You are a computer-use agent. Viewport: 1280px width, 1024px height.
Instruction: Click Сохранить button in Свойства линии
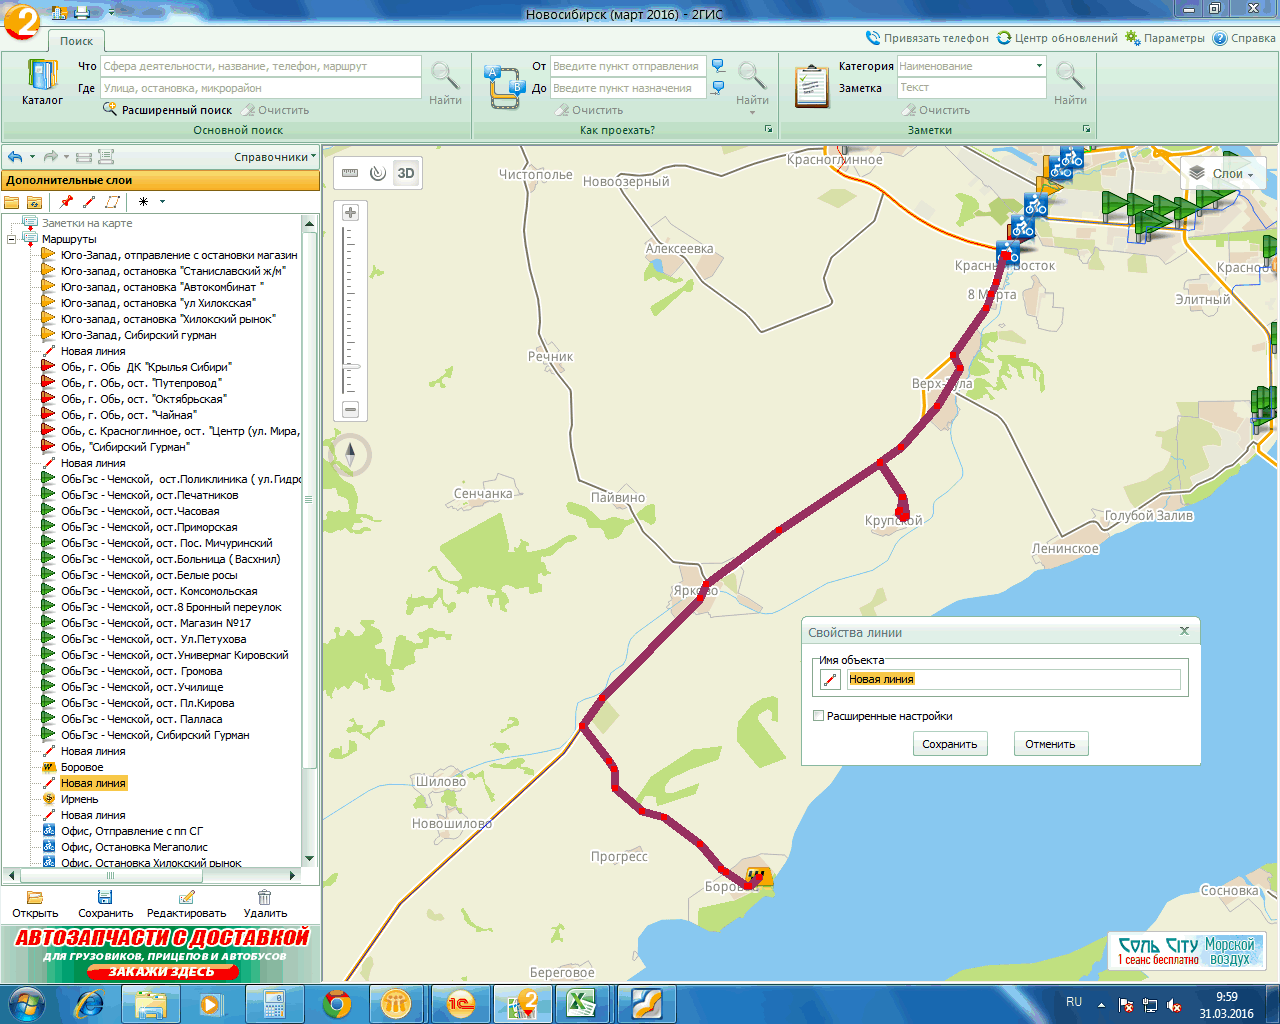[950, 744]
